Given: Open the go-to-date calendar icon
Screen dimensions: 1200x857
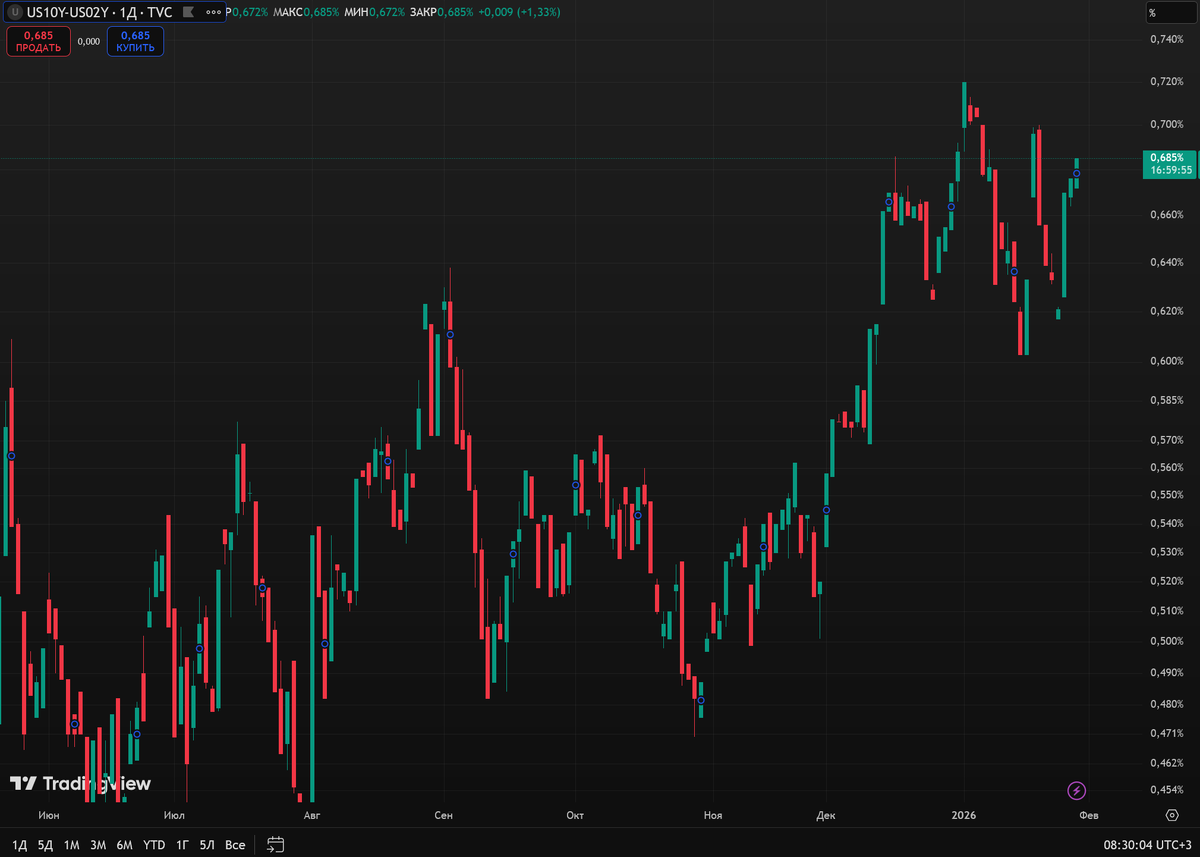Looking at the screenshot, I should click(276, 845).
